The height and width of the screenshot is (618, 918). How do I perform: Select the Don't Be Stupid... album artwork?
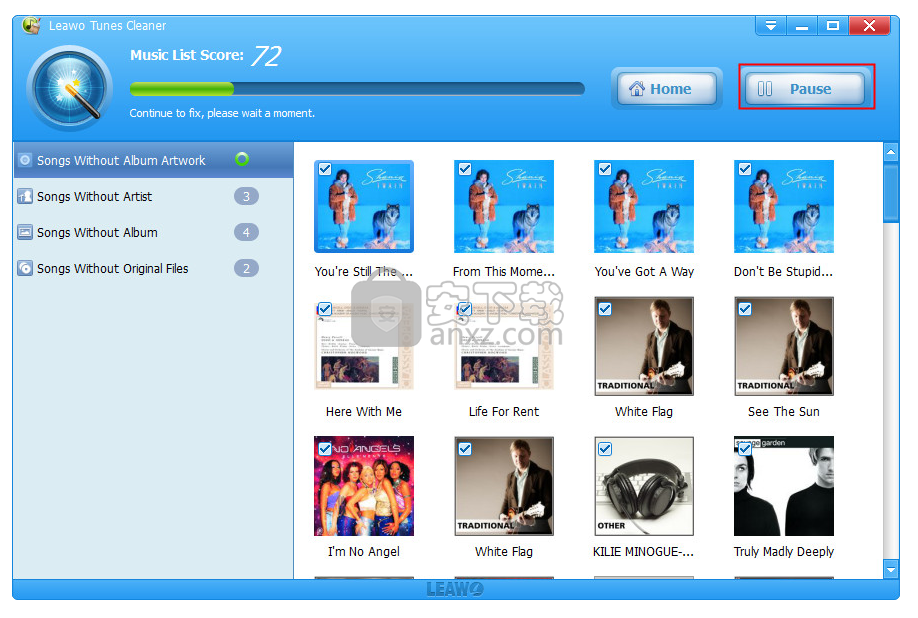pyautogui.click(x=783, y=207)
